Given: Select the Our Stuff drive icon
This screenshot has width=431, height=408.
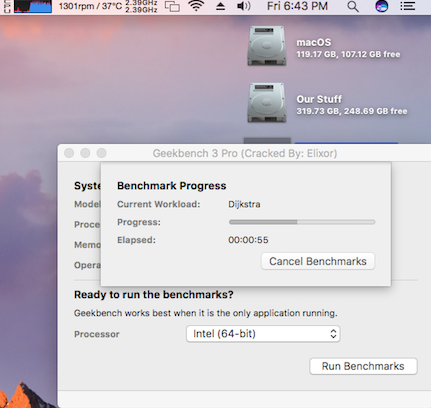Looking at the screenshot, I should 267,103.
